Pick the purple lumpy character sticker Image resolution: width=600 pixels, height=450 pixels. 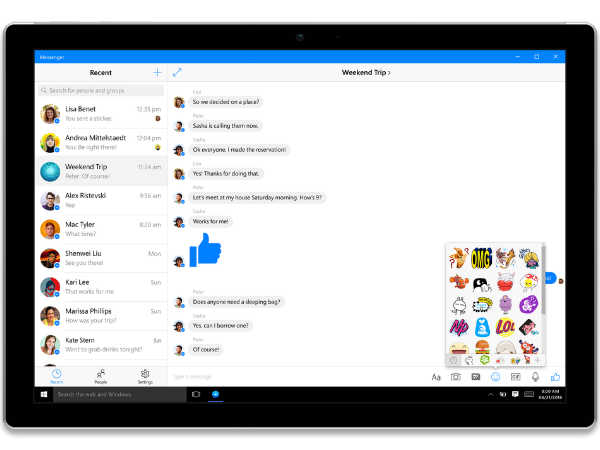pyautogui.click(x=505, y=304)
